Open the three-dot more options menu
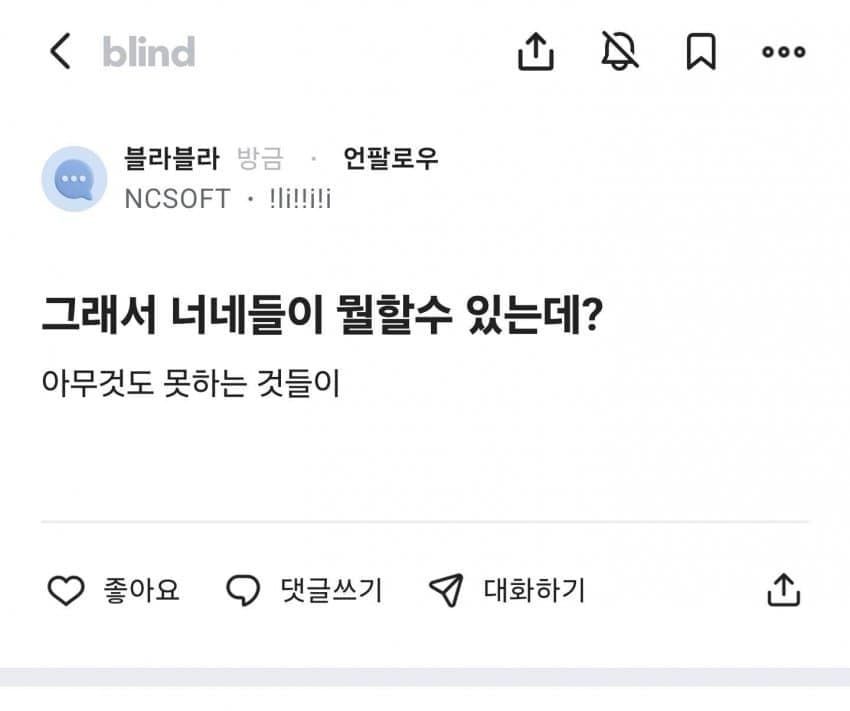850x711 pixels. point(783,51)
